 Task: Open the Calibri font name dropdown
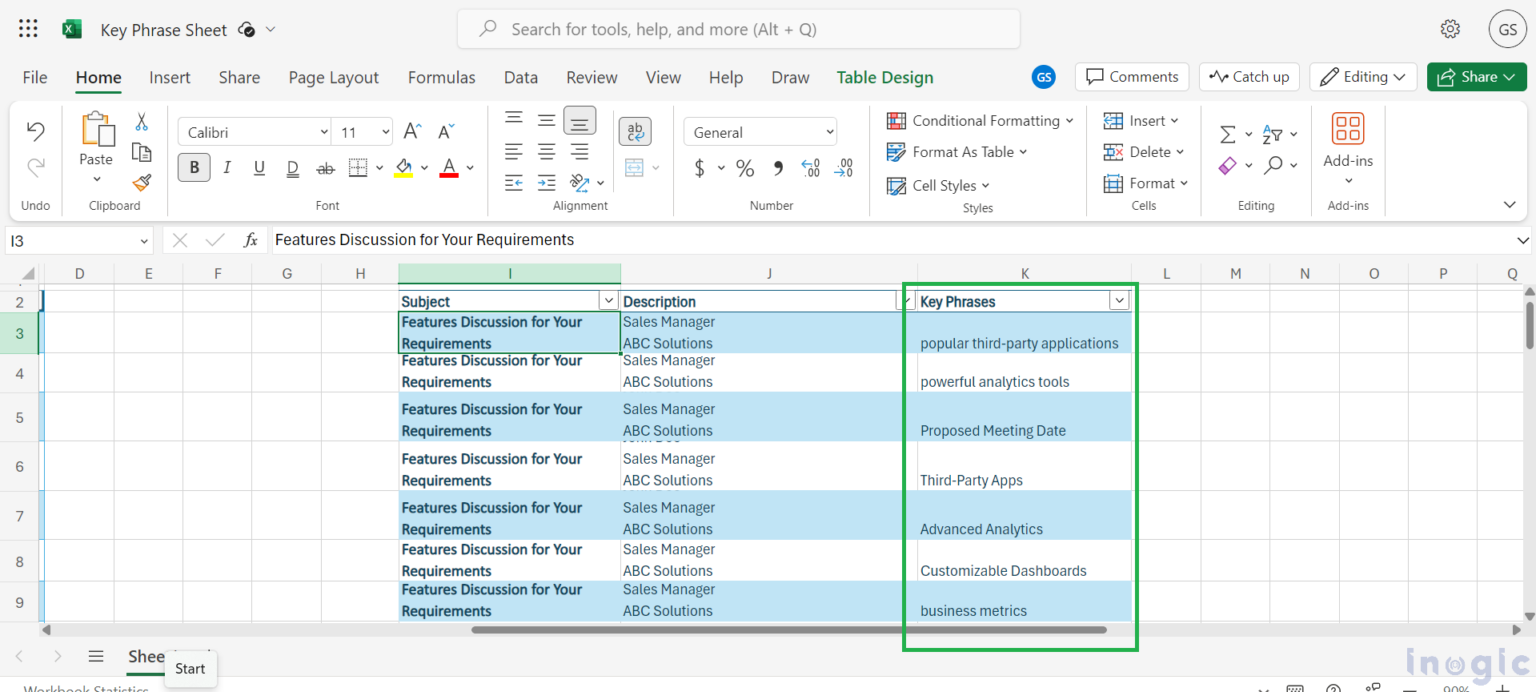coord(255,132)
